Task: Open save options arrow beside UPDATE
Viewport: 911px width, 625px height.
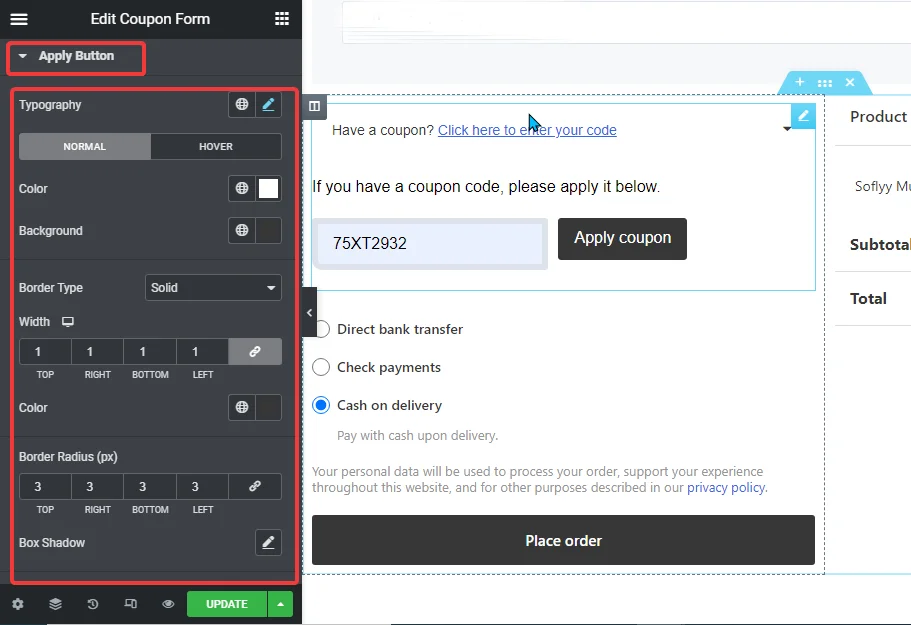Action: [281, 604]
